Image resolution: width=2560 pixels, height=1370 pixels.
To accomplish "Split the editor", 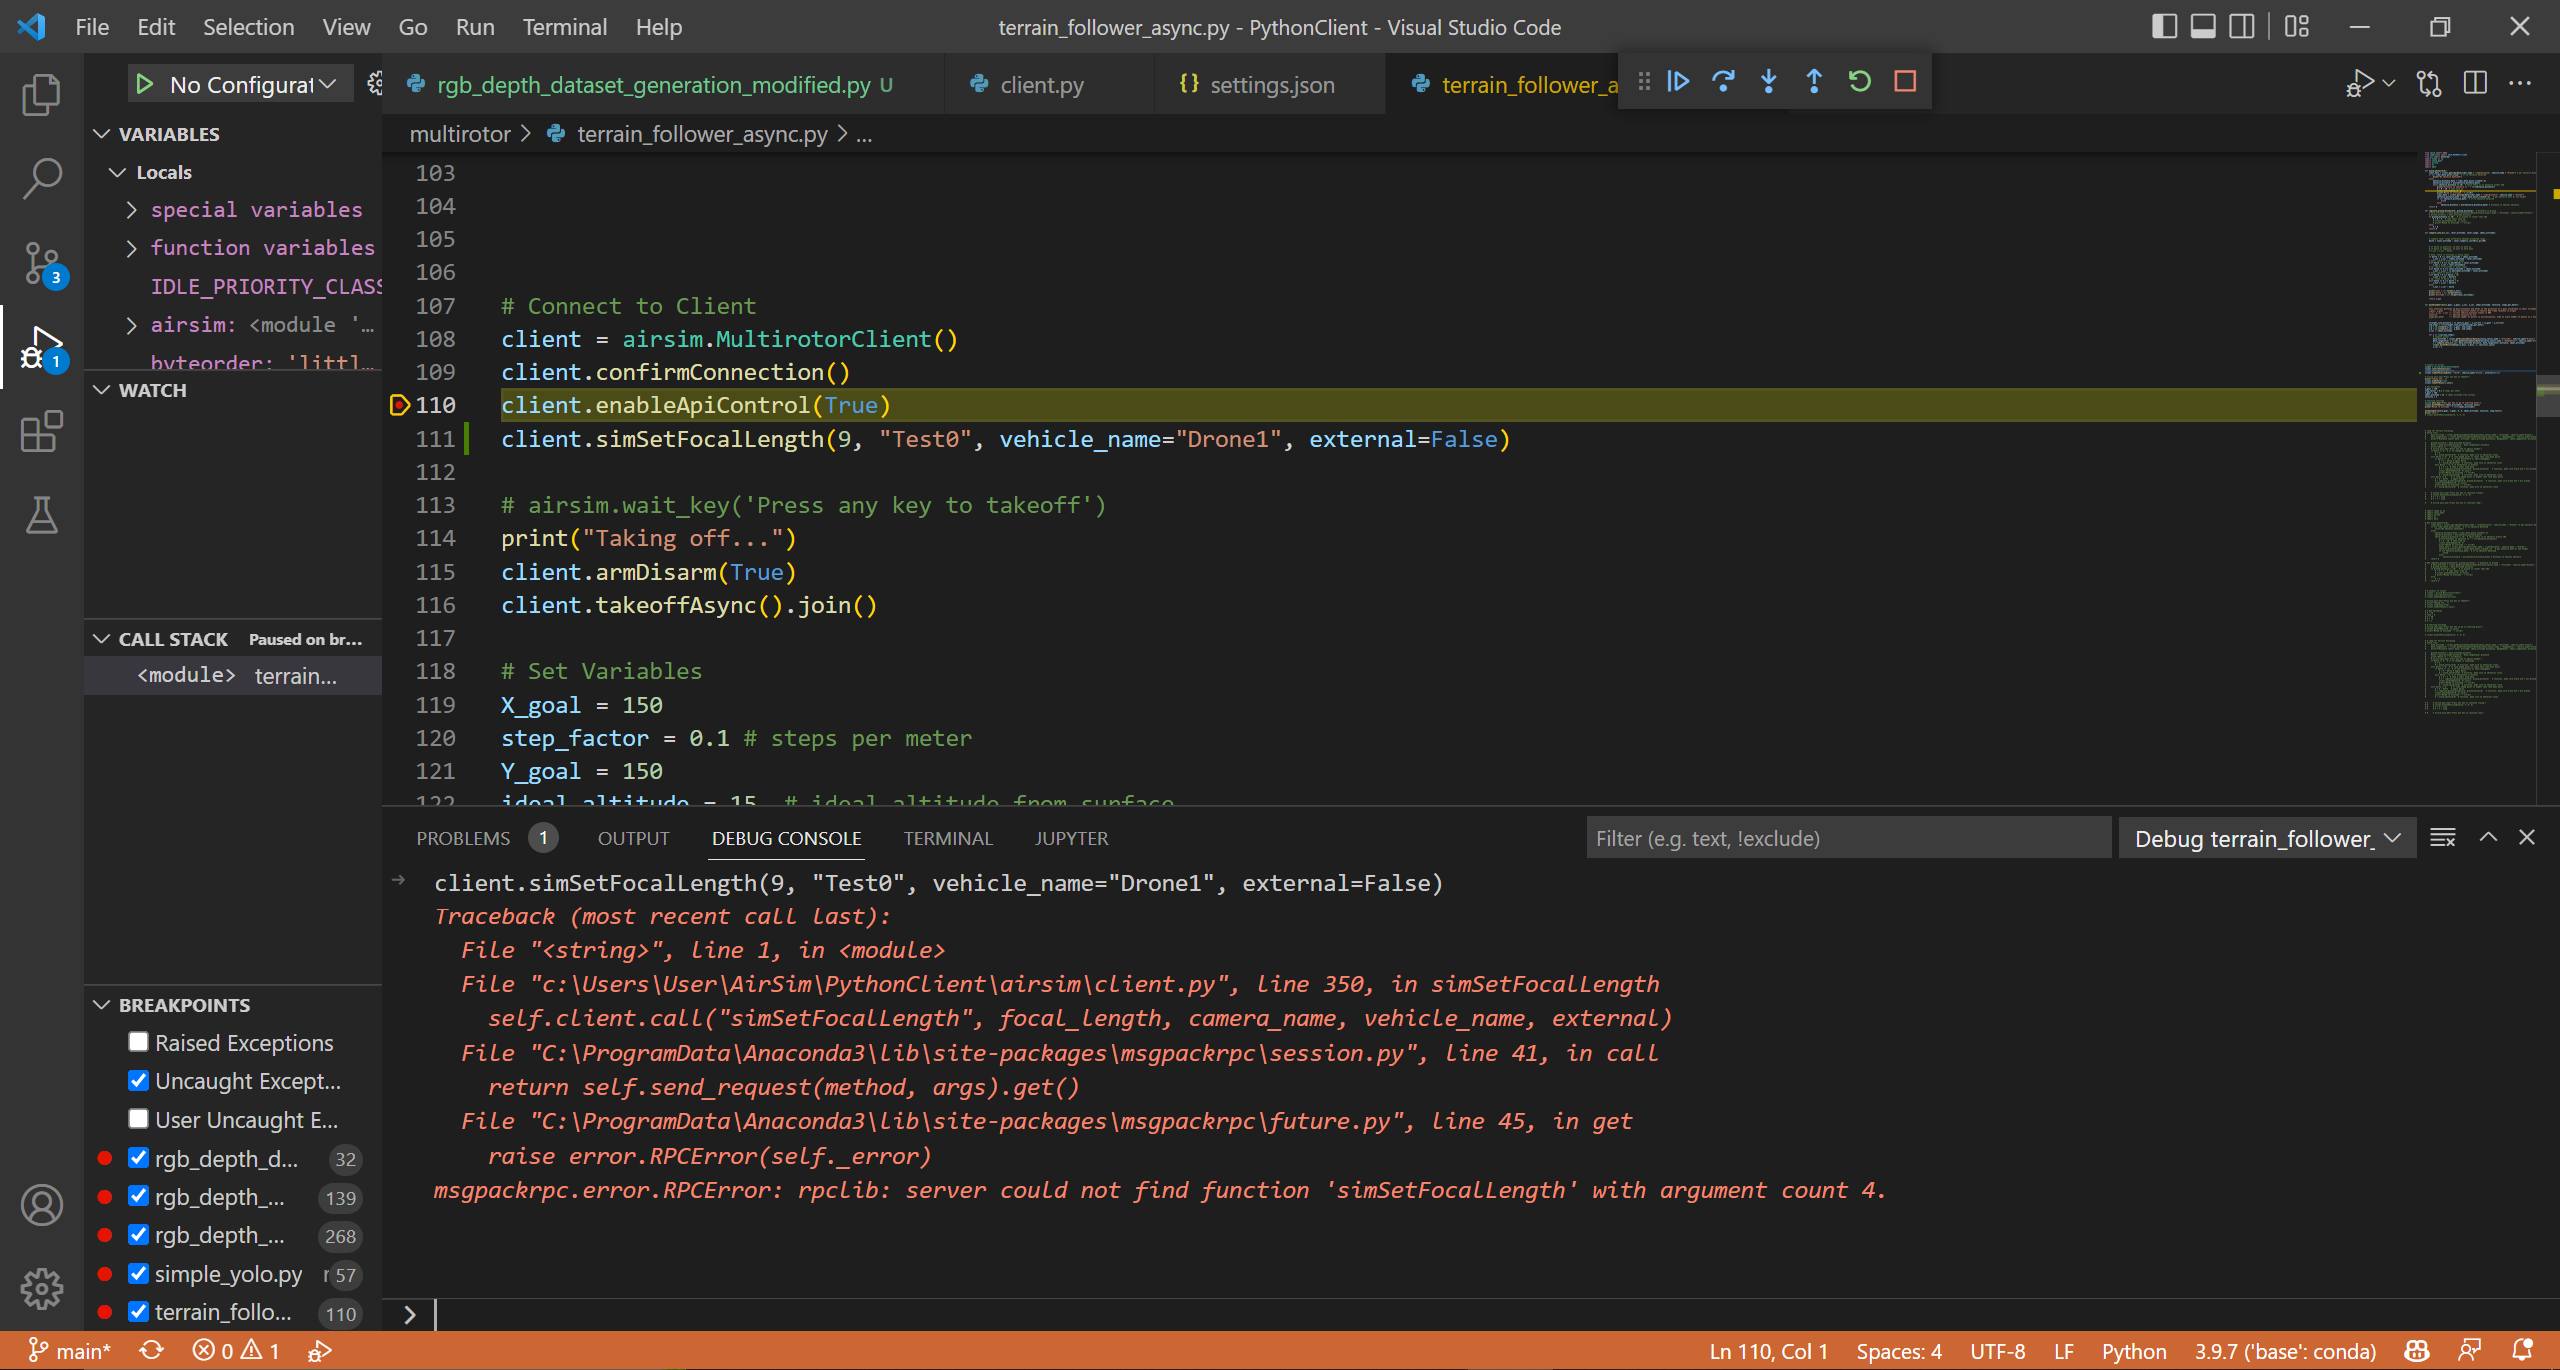I will tap(2475, 83).
